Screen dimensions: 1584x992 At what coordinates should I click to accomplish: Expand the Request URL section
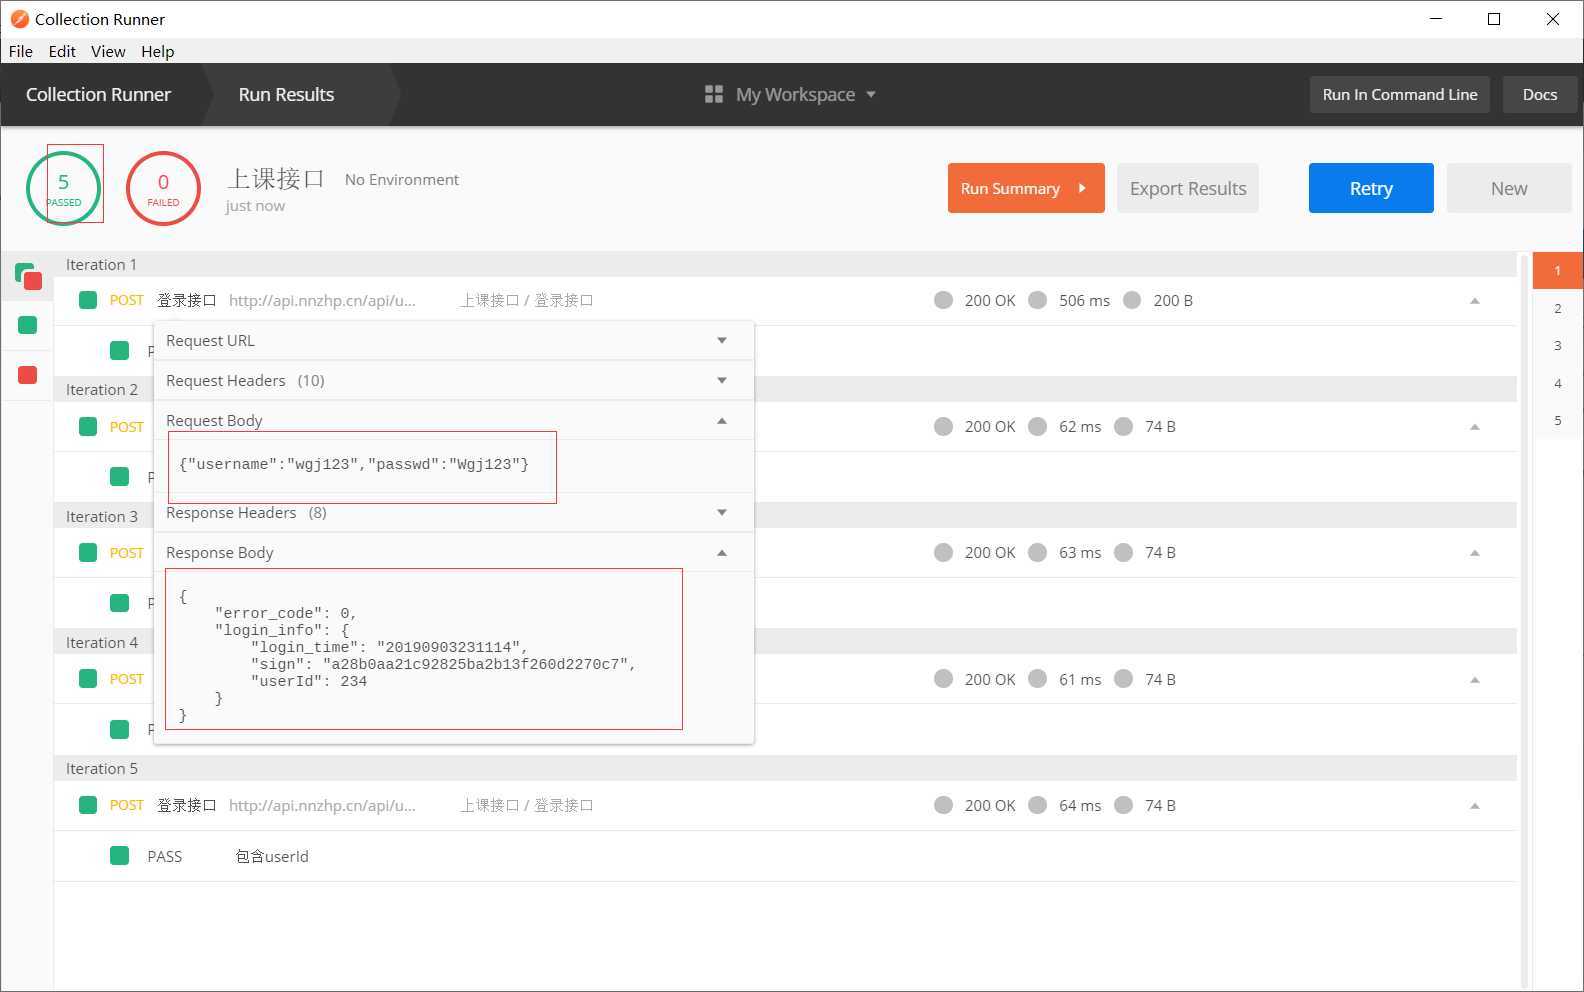pyautogui.click(x=453, y=340)
